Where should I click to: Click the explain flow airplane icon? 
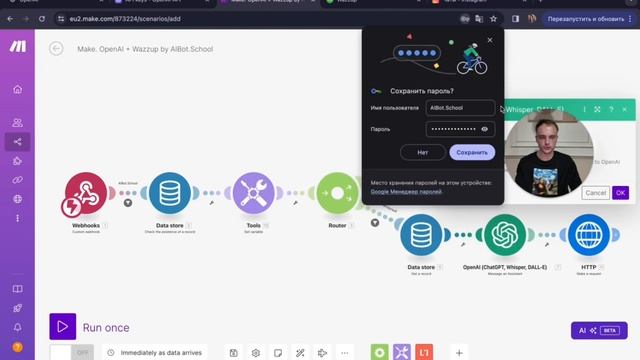point(322,353)
